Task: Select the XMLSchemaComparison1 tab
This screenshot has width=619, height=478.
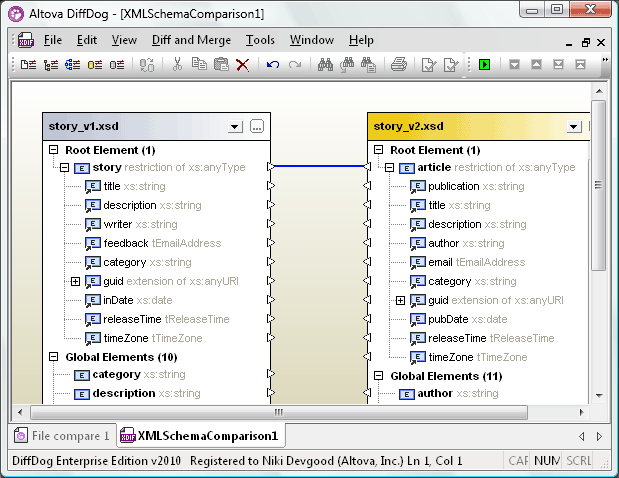Action: pyautogui.click(x=201, y=436)
